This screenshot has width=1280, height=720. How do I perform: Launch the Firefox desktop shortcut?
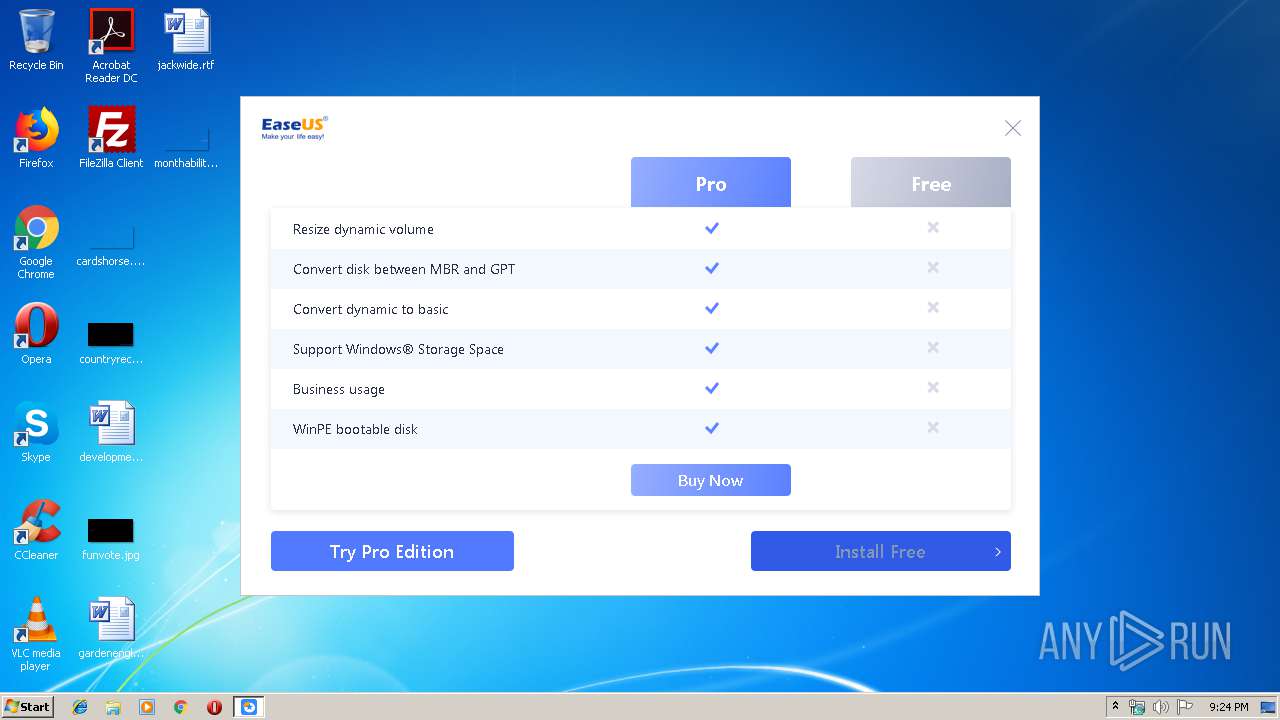pos(36,138)
